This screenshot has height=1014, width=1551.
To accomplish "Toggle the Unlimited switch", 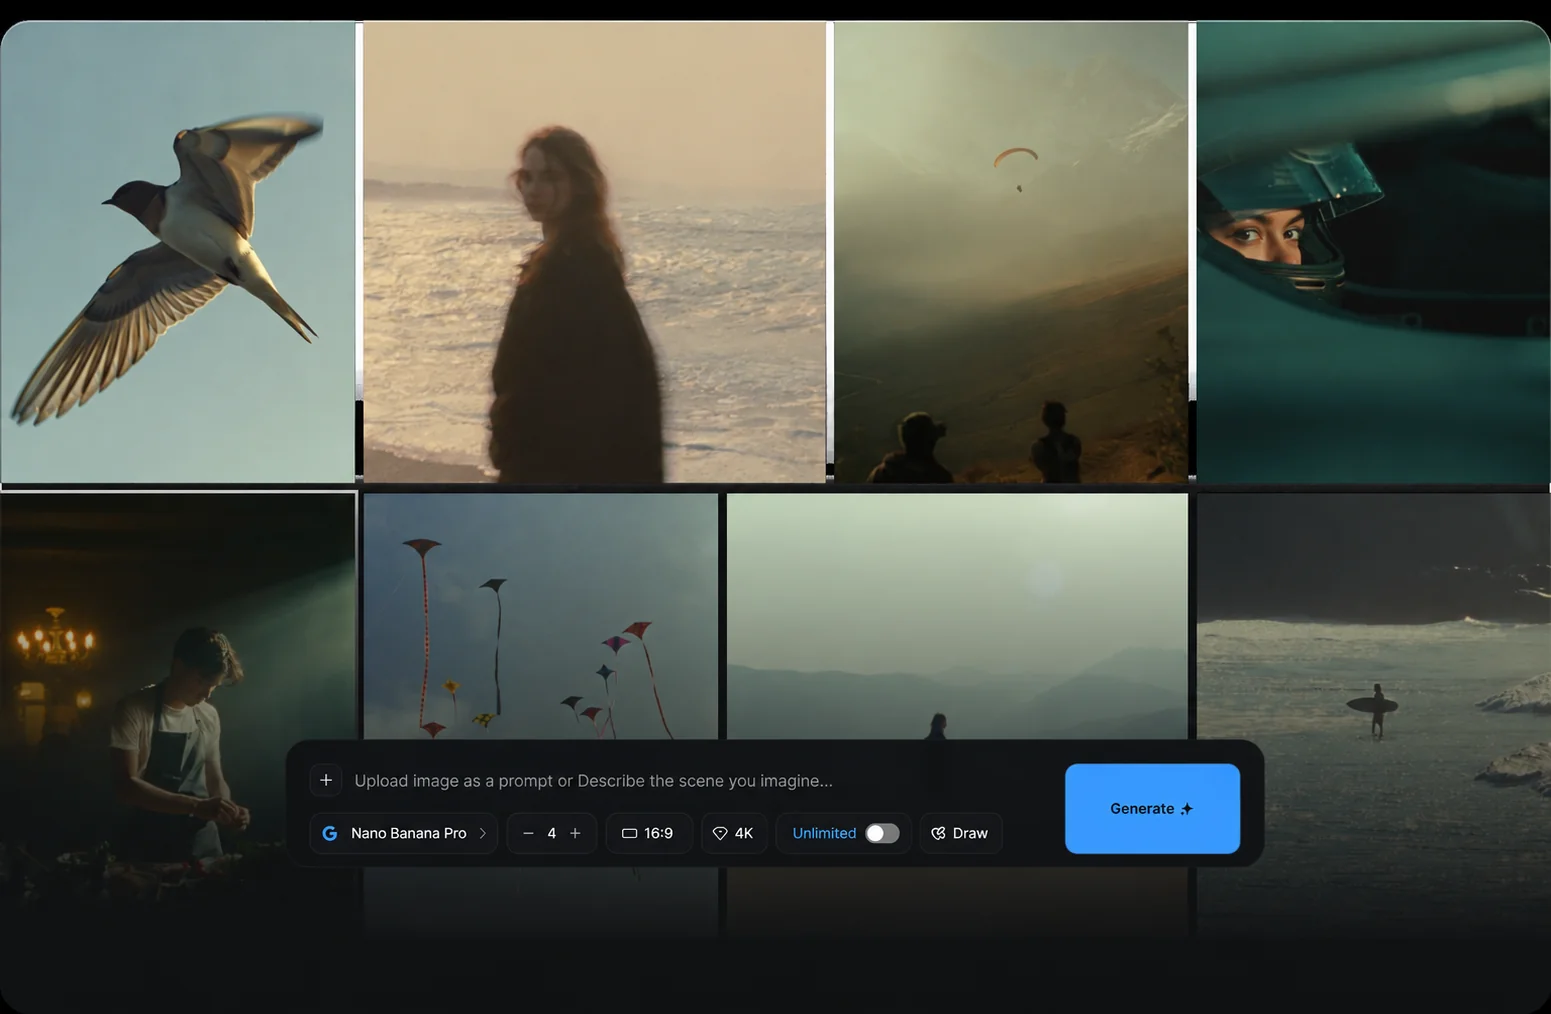I will 882,833.
